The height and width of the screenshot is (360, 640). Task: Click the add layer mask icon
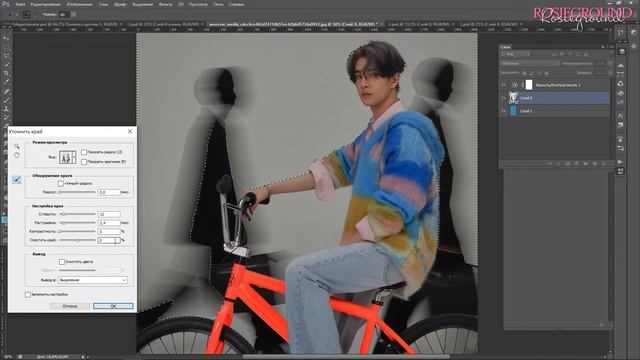pyautogui.click(x=568, y=164)
